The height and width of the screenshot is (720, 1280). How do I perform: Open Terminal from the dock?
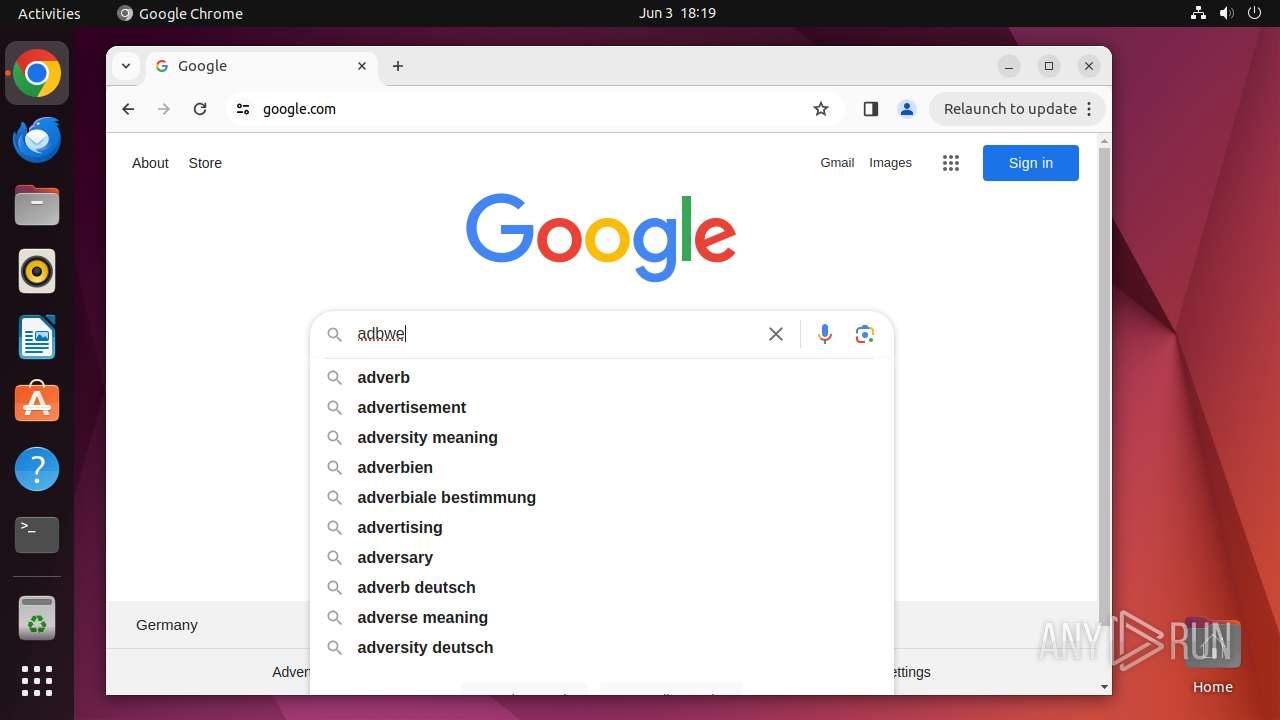tap(37, 535)
